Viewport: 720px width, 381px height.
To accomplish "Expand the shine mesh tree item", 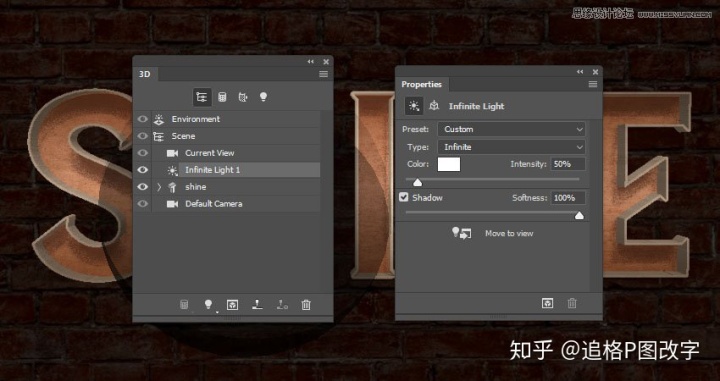I will 159,187.
